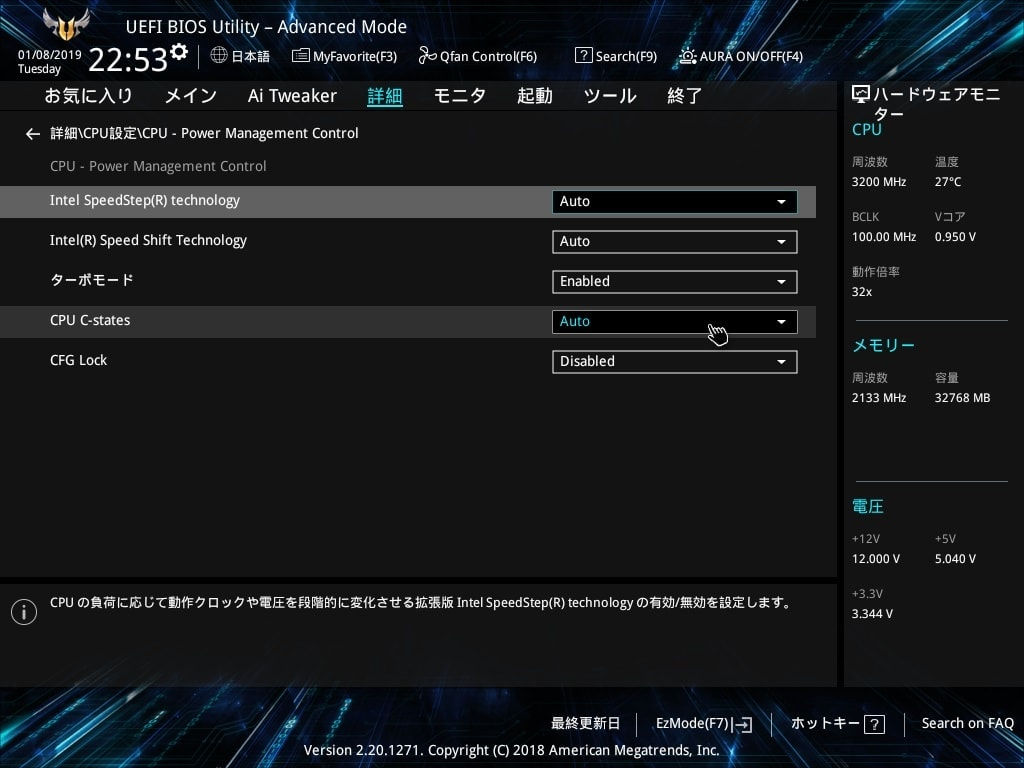The width and height of the screenshot is (1024, 768).
Task: Click the MyFavorite list icon
Action: click(300, 56)
